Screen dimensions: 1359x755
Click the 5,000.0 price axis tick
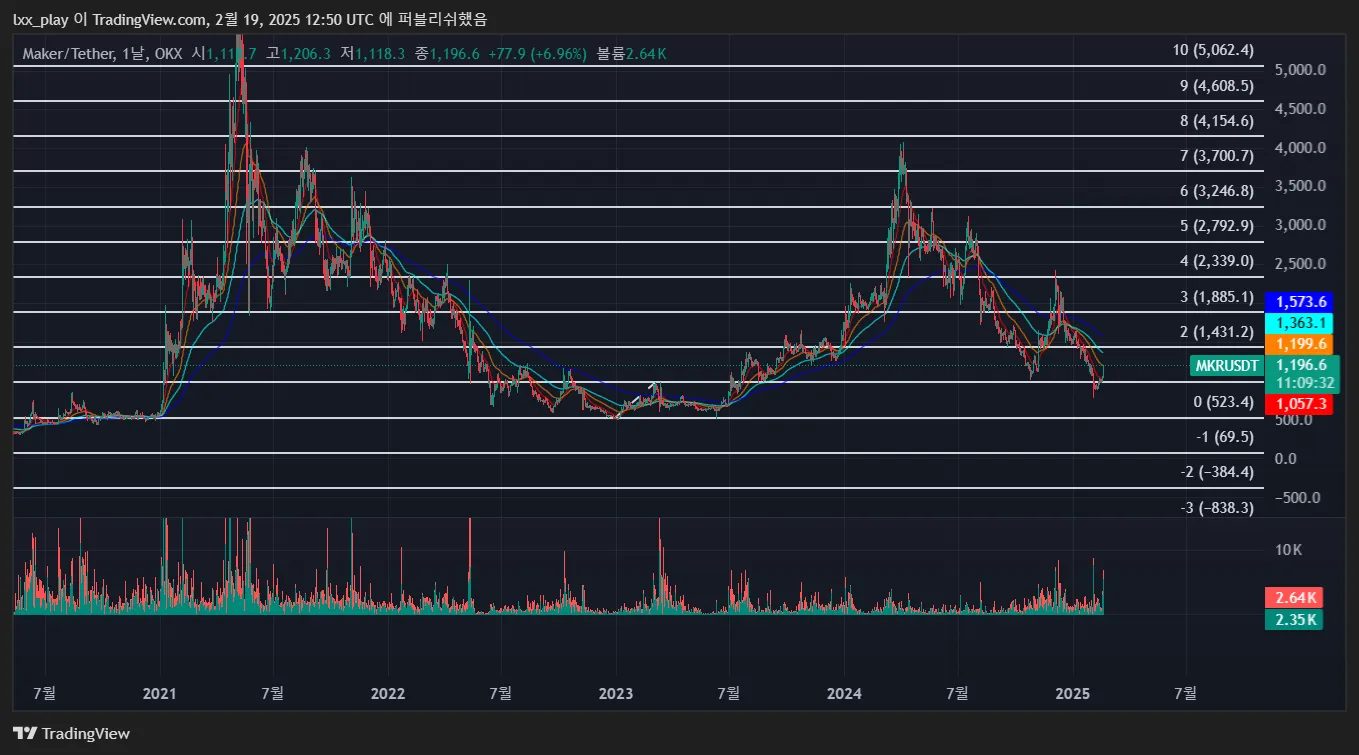(x=1301, y=70)
